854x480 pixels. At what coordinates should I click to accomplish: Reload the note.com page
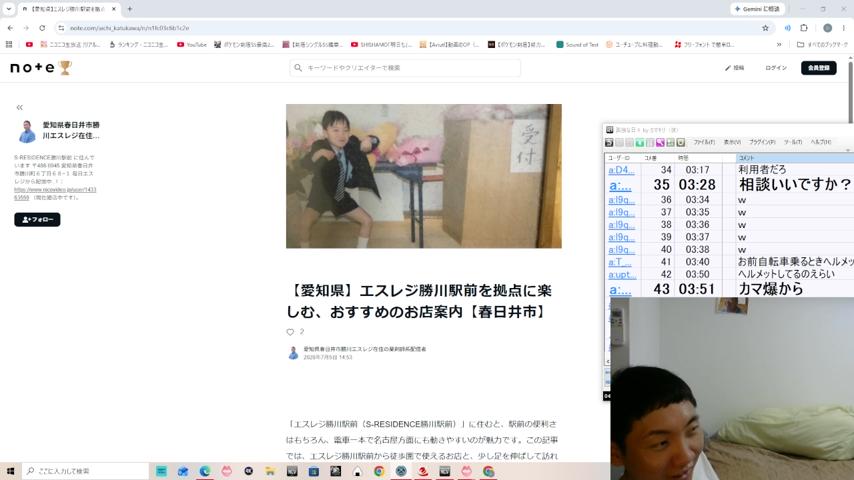(x=42, y=28)
